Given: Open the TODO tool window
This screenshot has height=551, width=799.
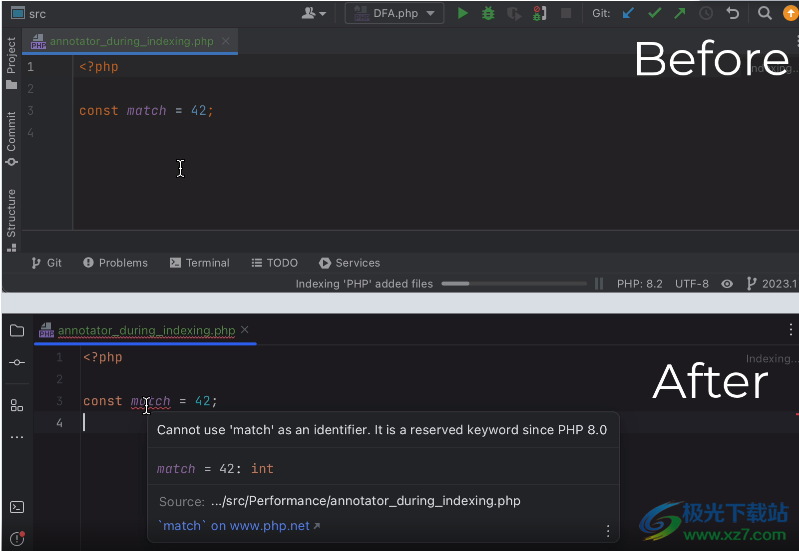Looking at the screenshot, I should click(x=275, y=263).
